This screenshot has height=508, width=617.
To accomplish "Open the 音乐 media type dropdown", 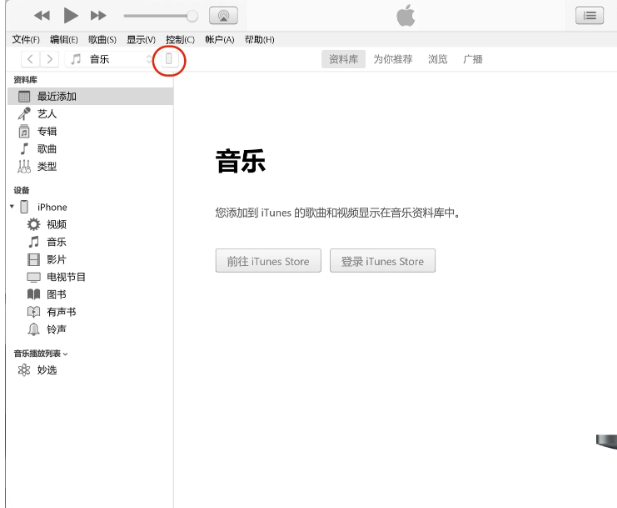I will (x=109, y=59).
